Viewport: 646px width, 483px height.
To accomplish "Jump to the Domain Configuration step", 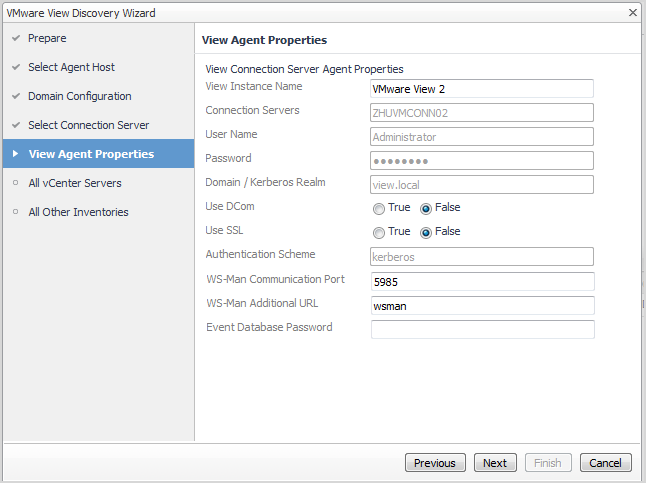I will pos(79,96).
